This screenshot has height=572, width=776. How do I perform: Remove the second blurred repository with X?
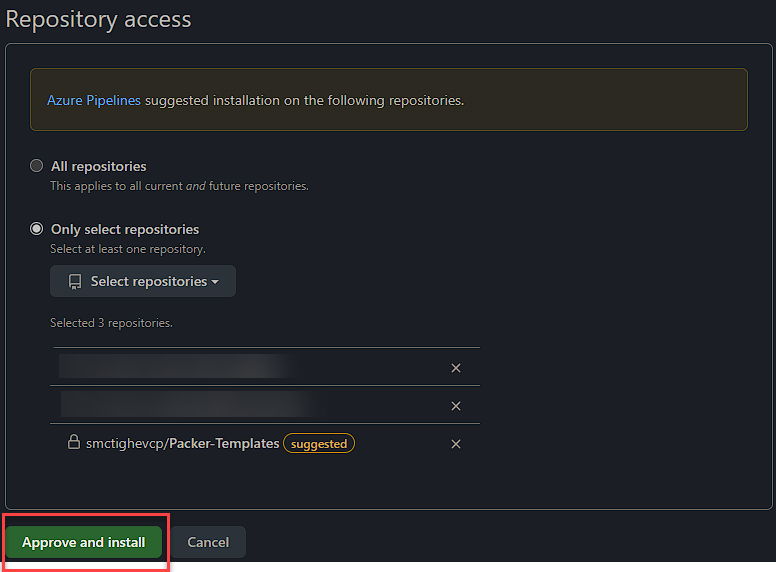(456, 406)
